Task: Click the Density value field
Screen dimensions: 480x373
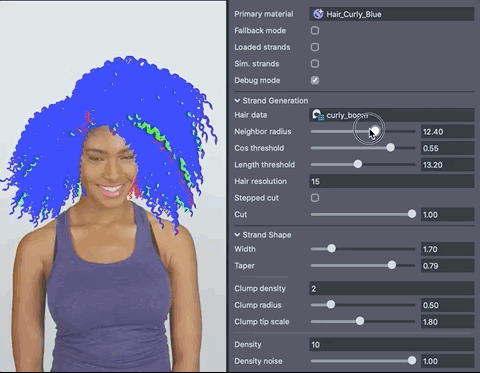Action: pyautogui.click(x=392, y=345)
